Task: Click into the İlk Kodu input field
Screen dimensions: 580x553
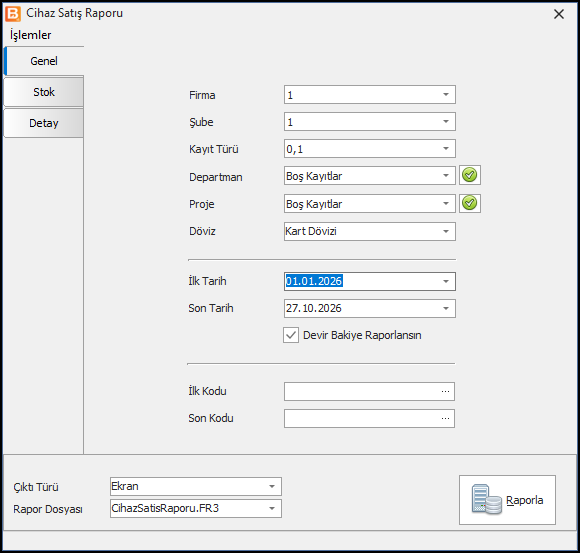Action: (369, 391)
